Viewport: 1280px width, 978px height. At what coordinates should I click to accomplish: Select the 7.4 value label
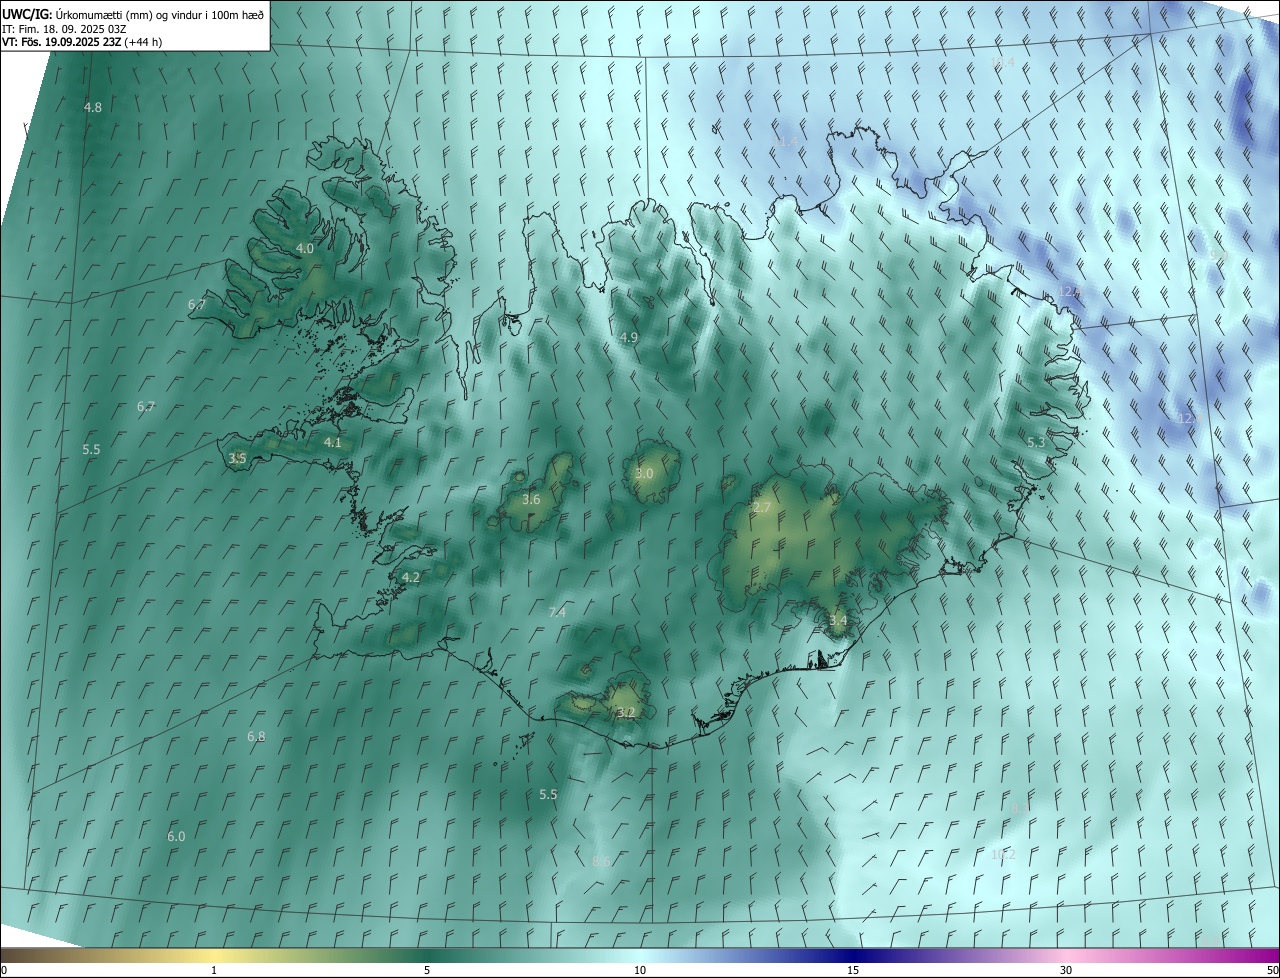pos(558,612)
